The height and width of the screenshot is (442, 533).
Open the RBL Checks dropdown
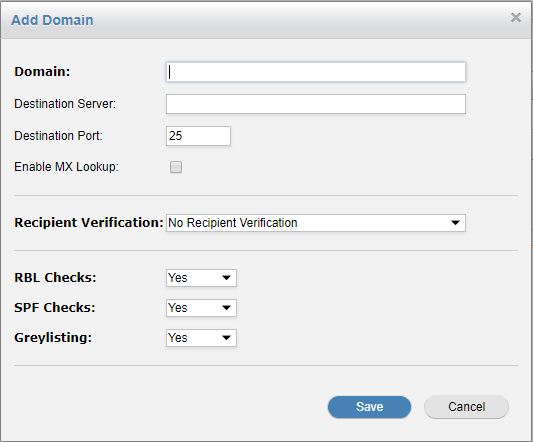pyautogui.click(x=201, y=278)
